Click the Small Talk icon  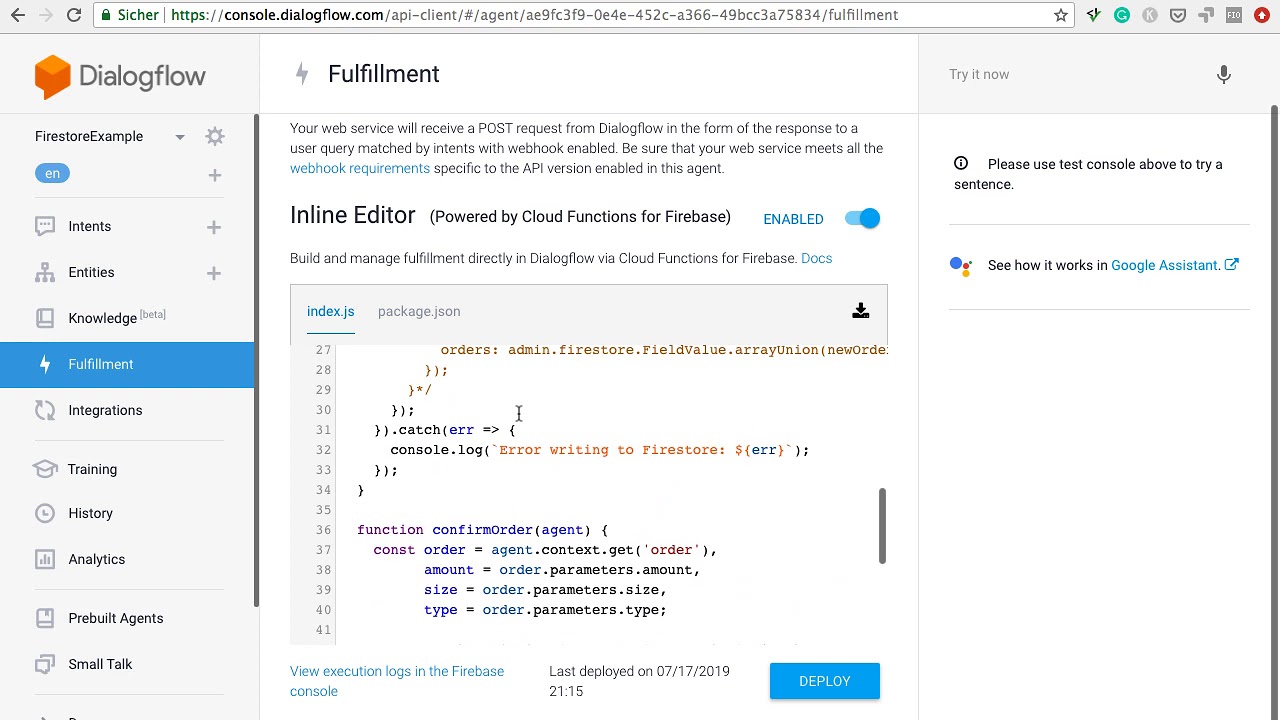44,664
